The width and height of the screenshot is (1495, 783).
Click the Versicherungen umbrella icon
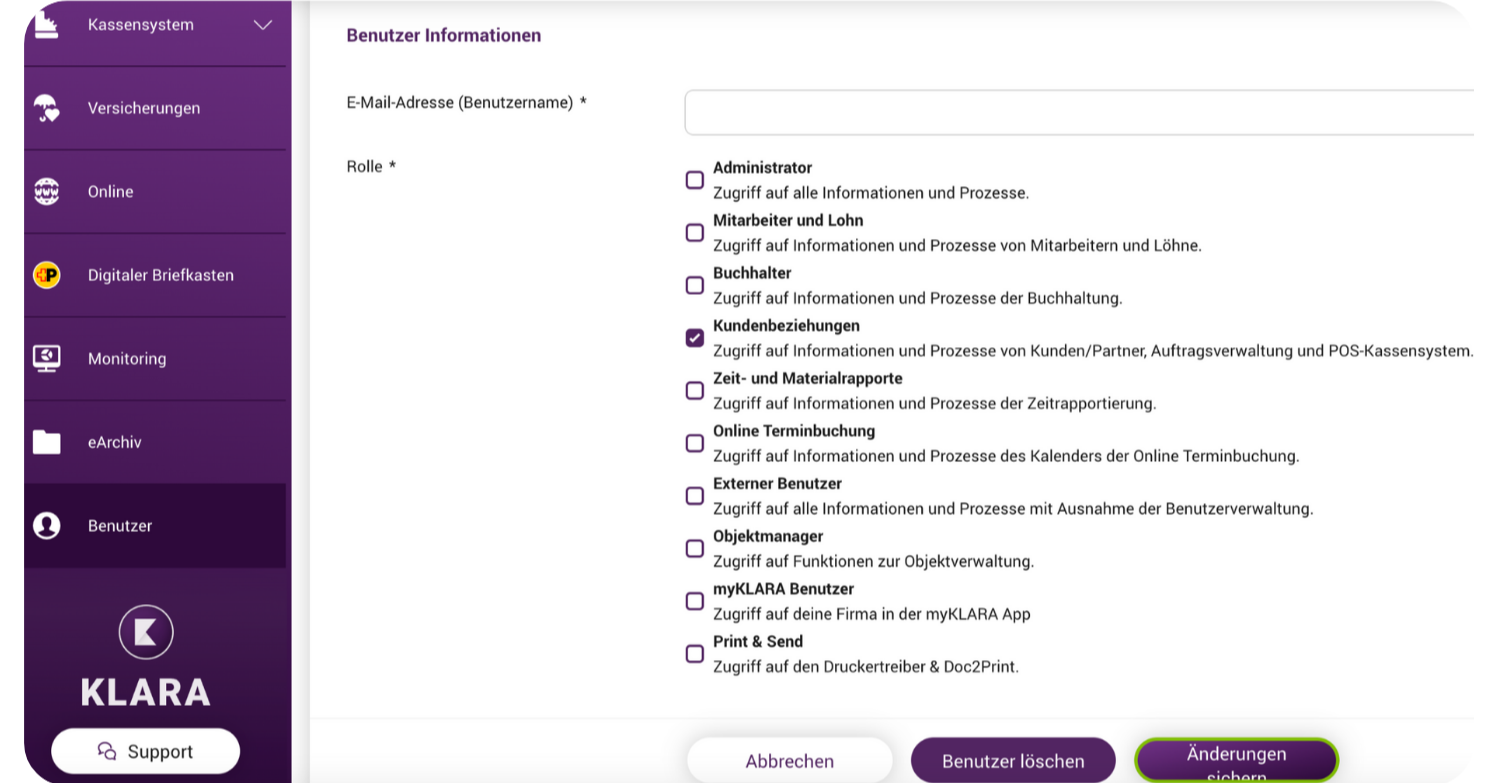click(47, 108)
